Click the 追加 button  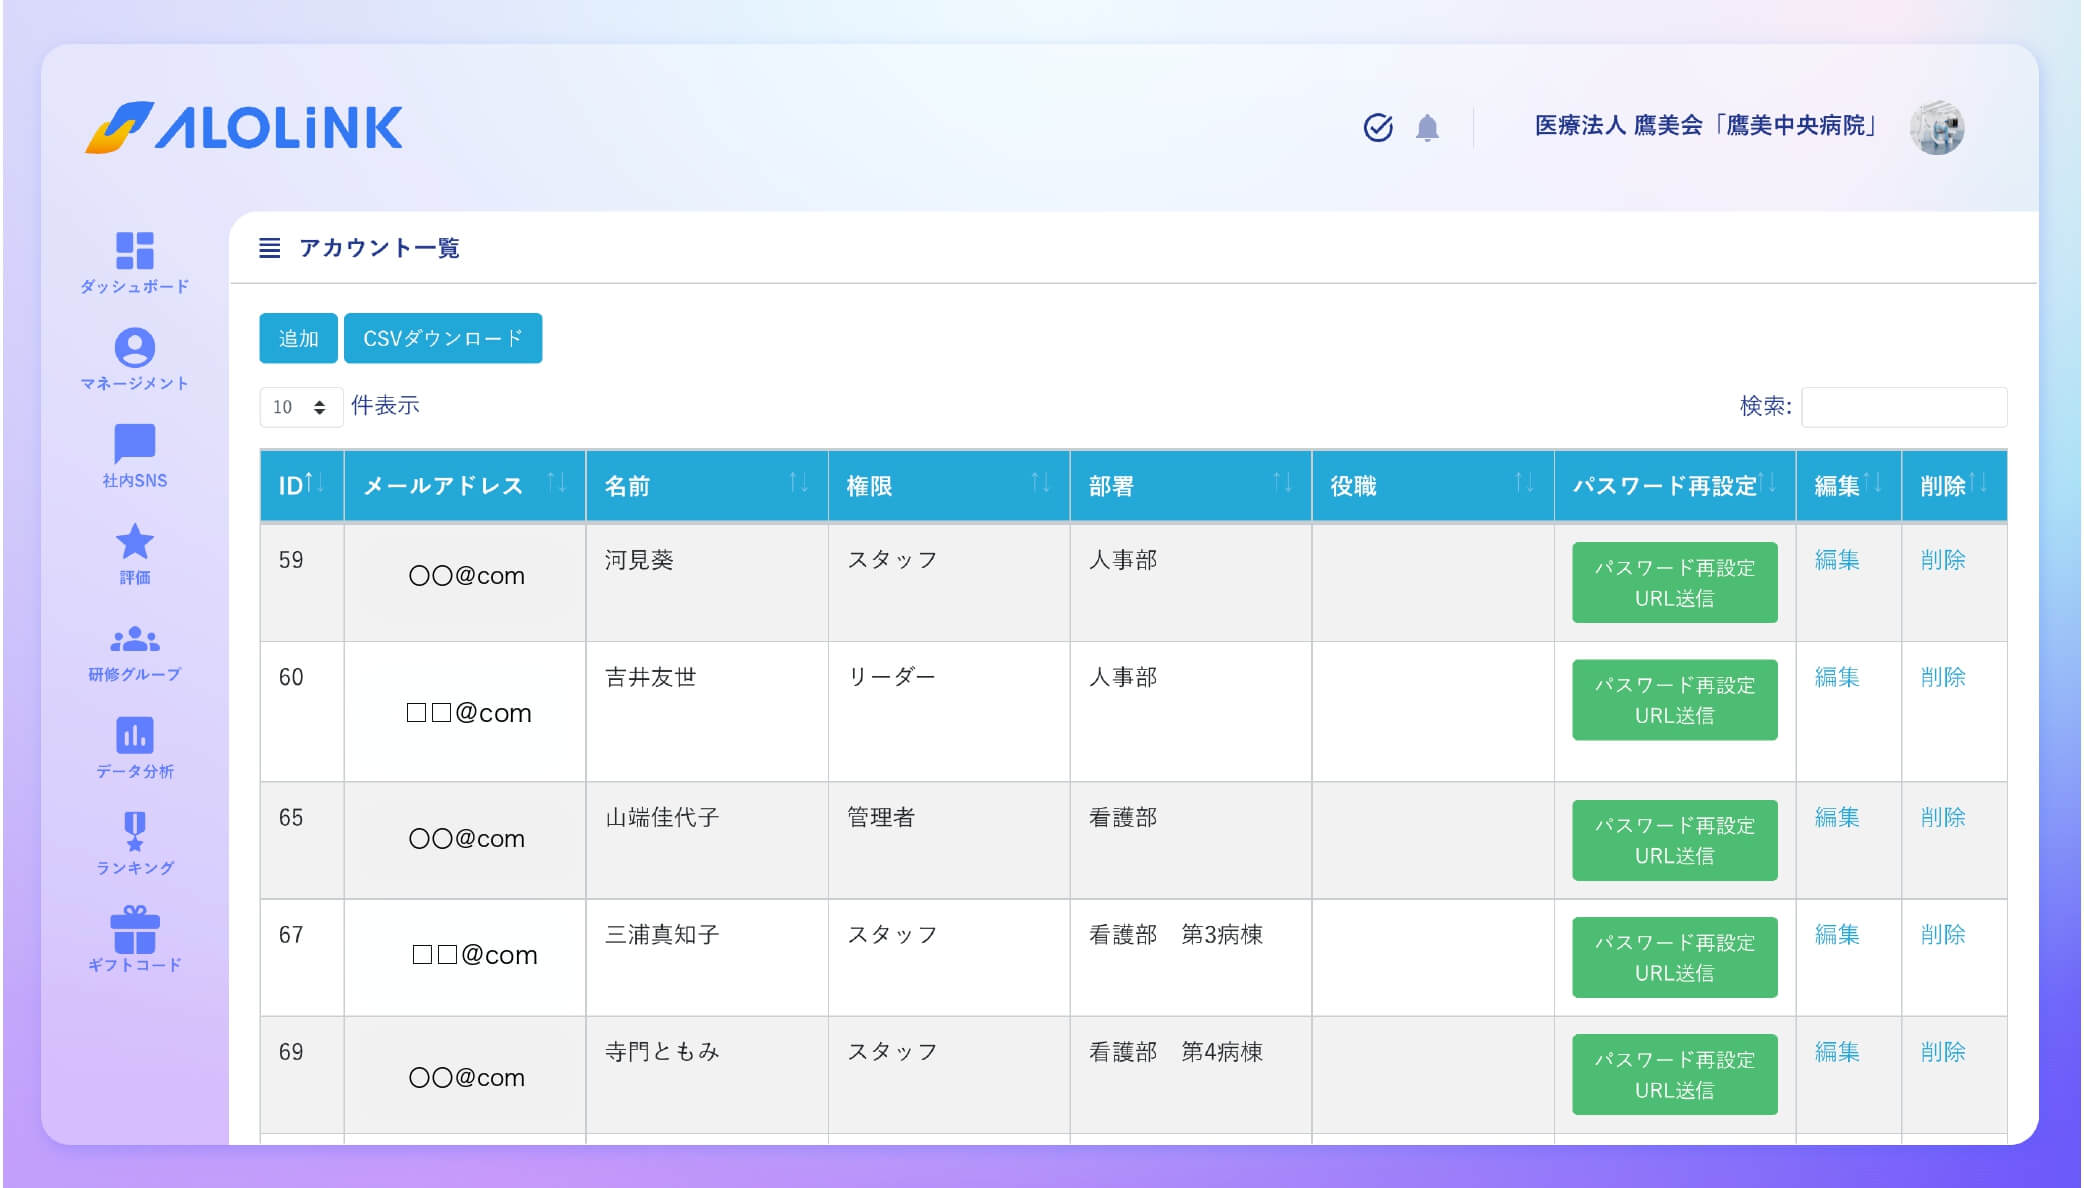[x=298, y=338]
